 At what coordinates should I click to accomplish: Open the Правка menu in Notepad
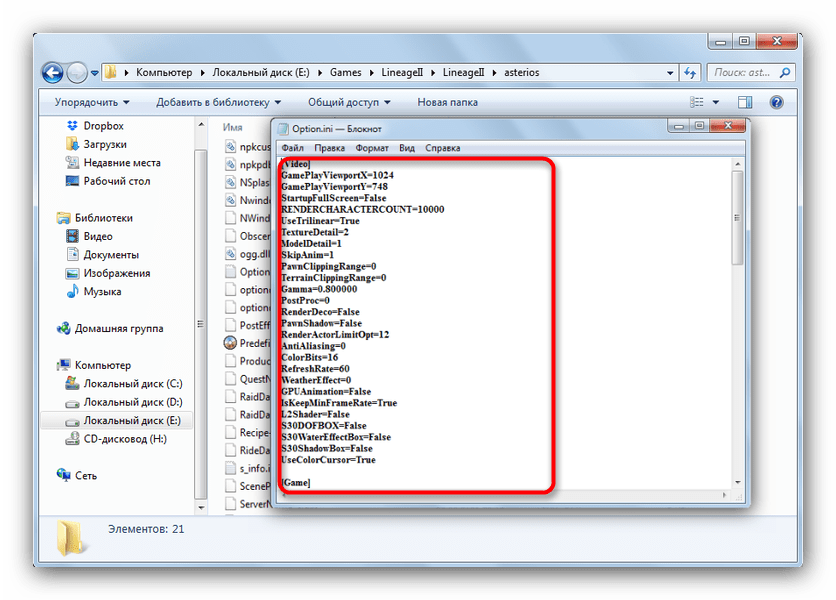click(x=329, y=148)
